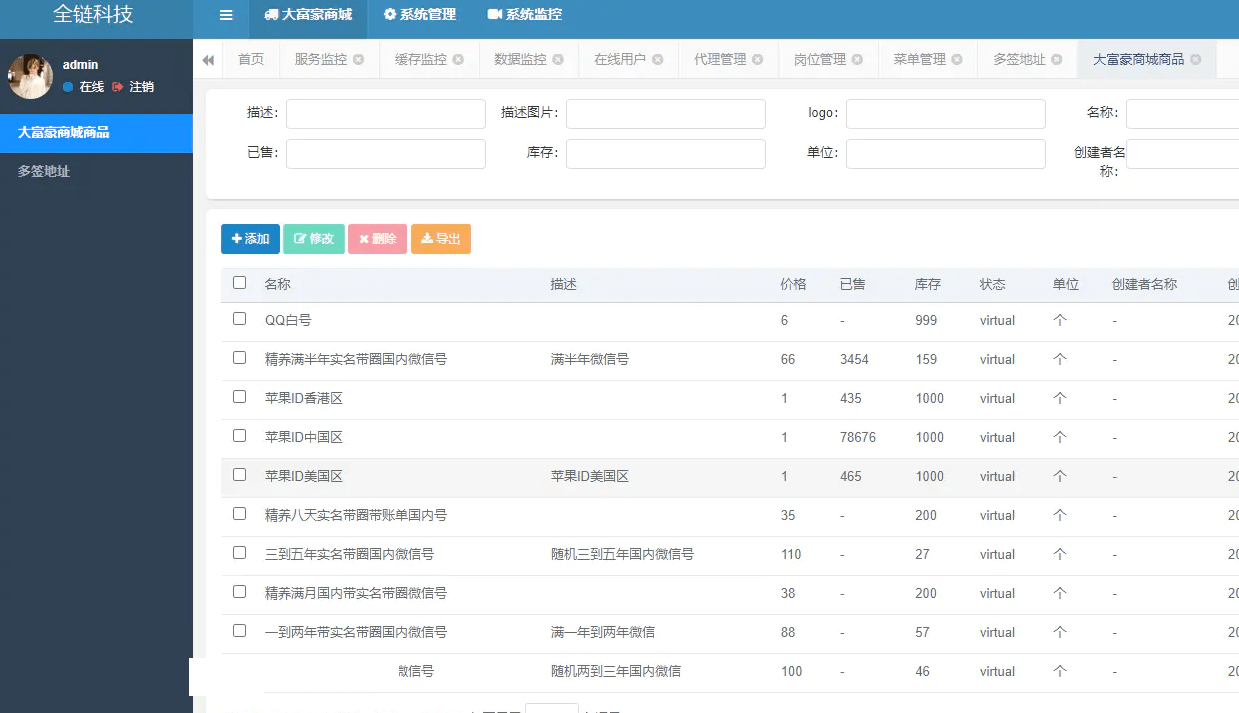The image size is (1239, 713).
Task: Click the edit icon on 修改 button
Action: tap(300, 239)
